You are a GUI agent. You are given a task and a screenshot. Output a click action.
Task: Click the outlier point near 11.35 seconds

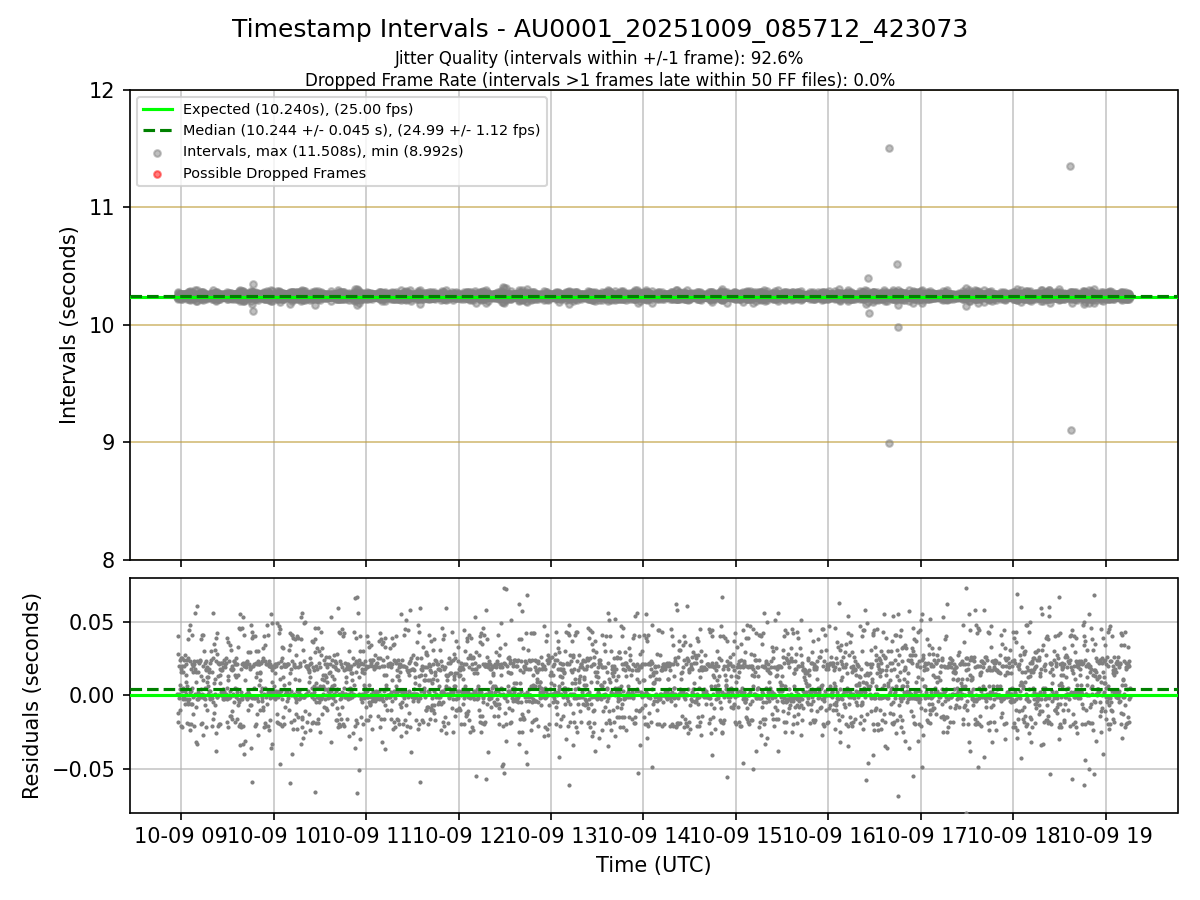(1070, 166)
